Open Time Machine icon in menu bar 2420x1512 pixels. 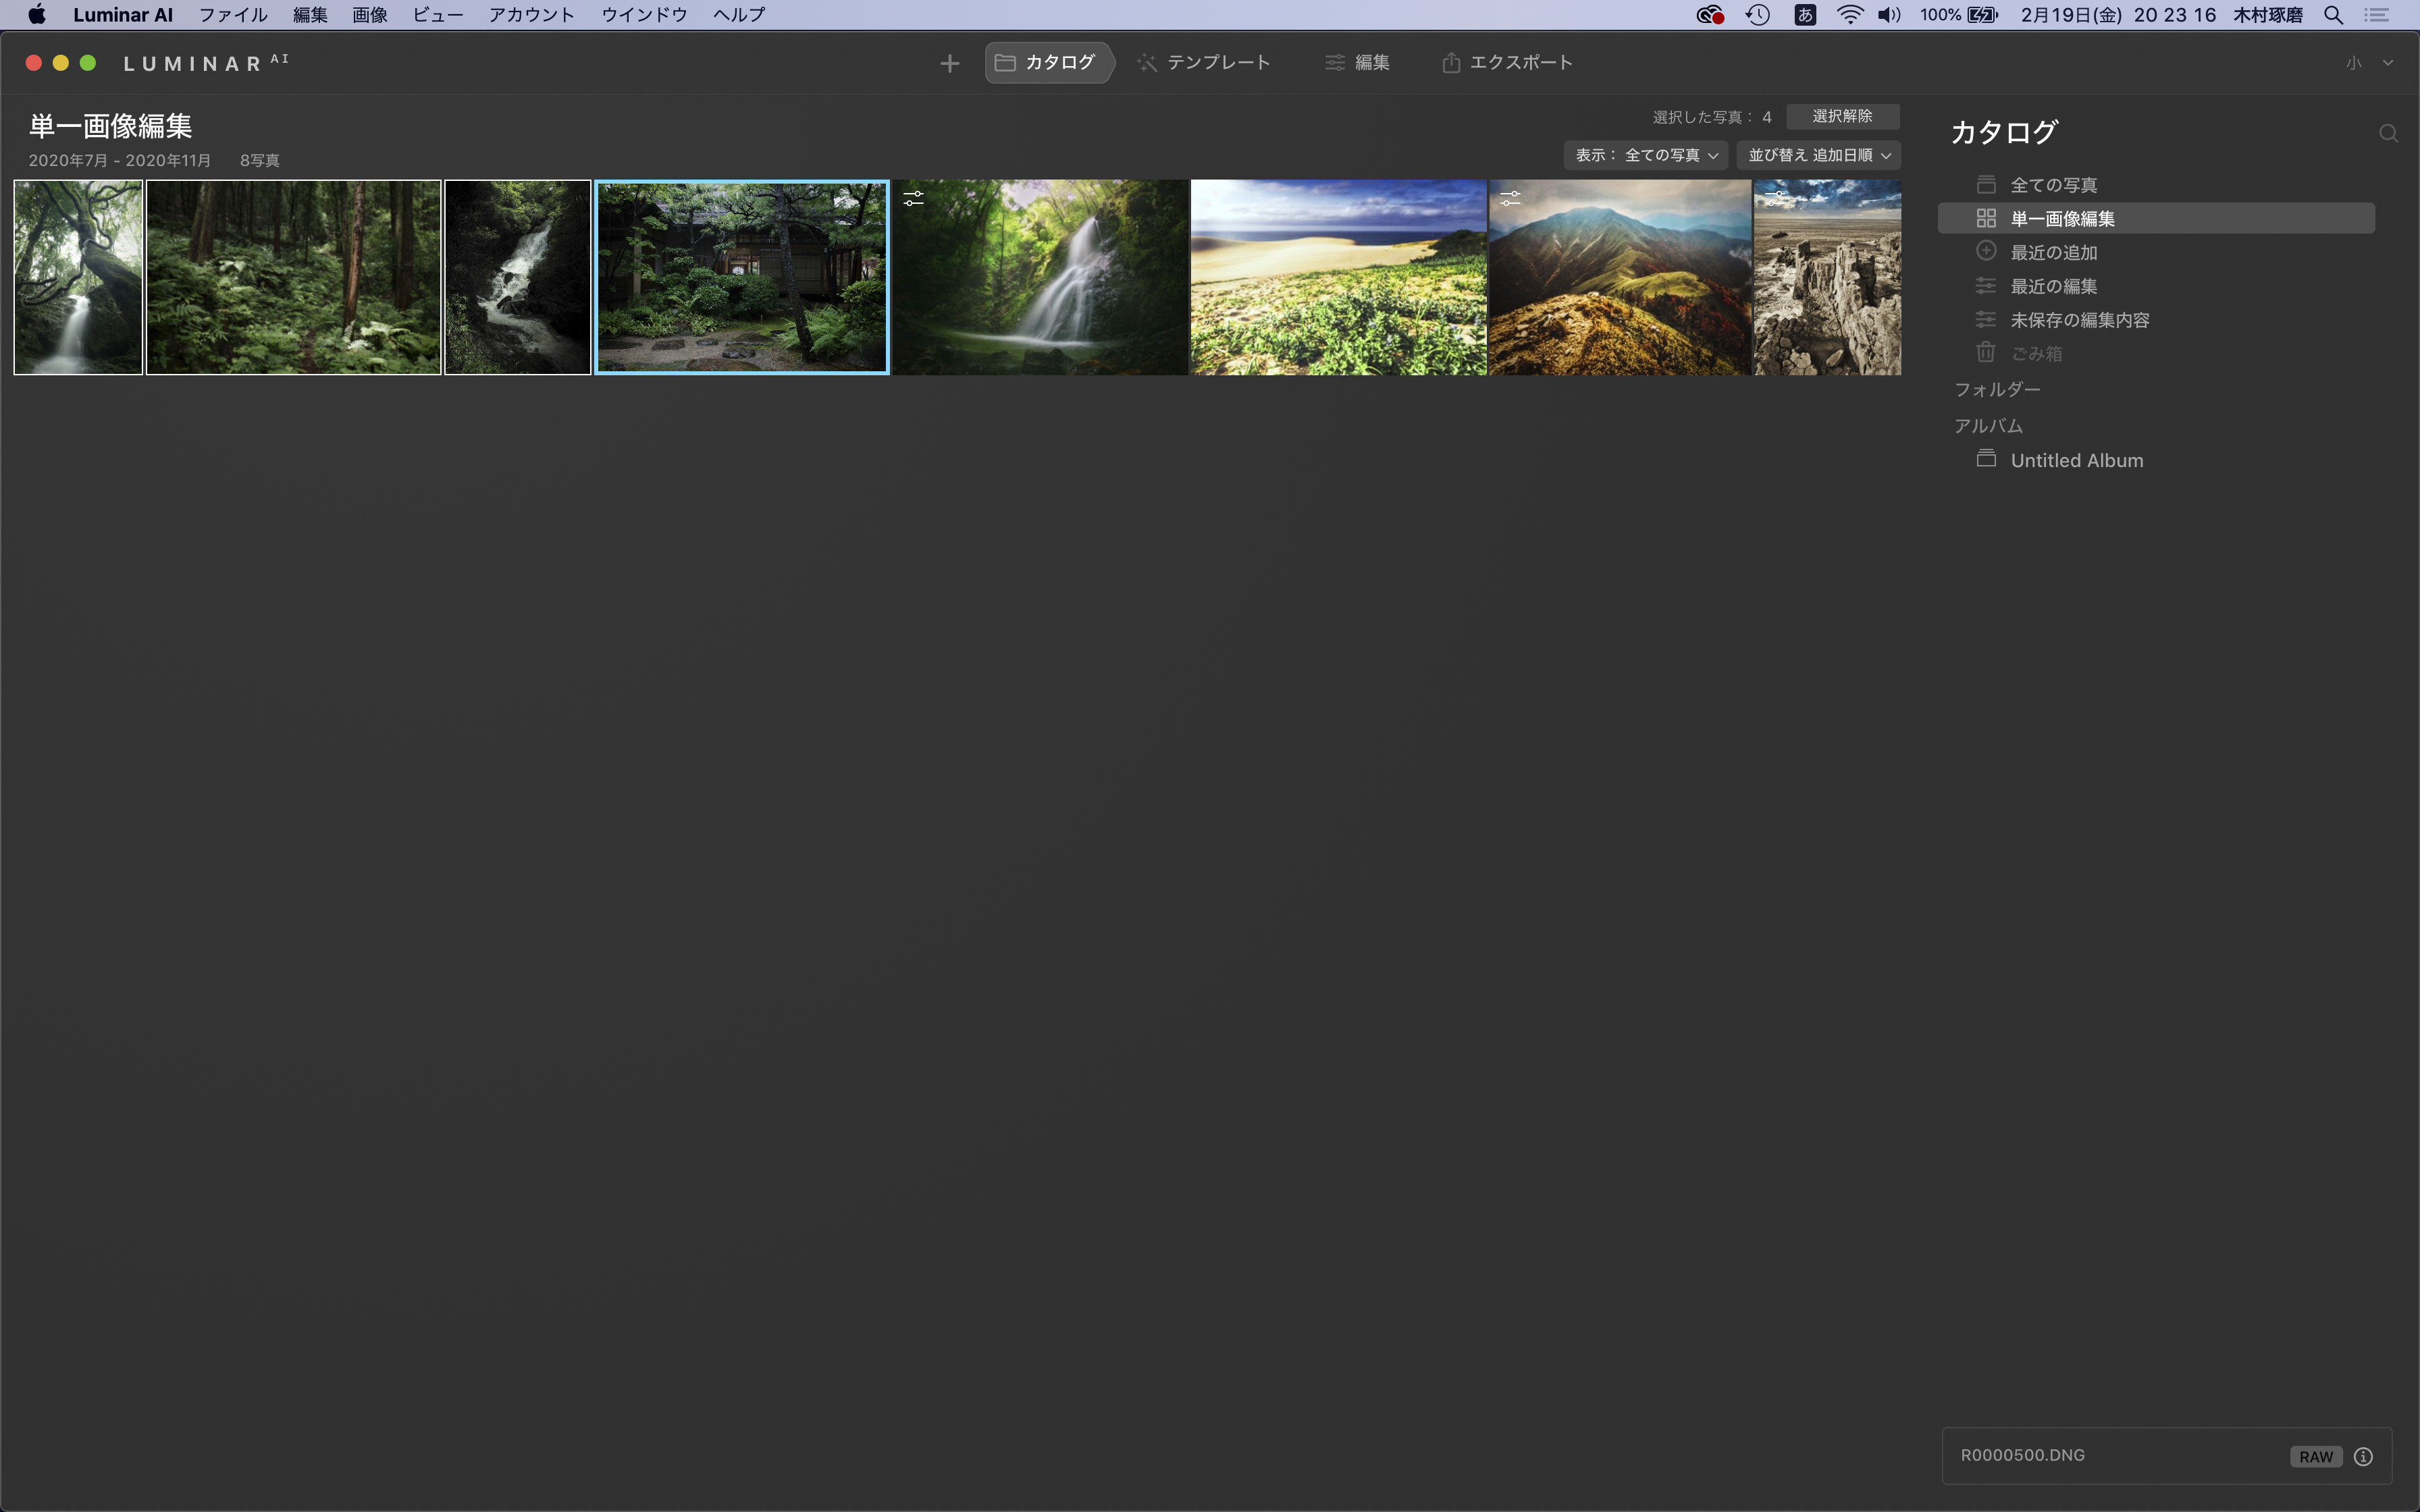(x=1757, y=15)
